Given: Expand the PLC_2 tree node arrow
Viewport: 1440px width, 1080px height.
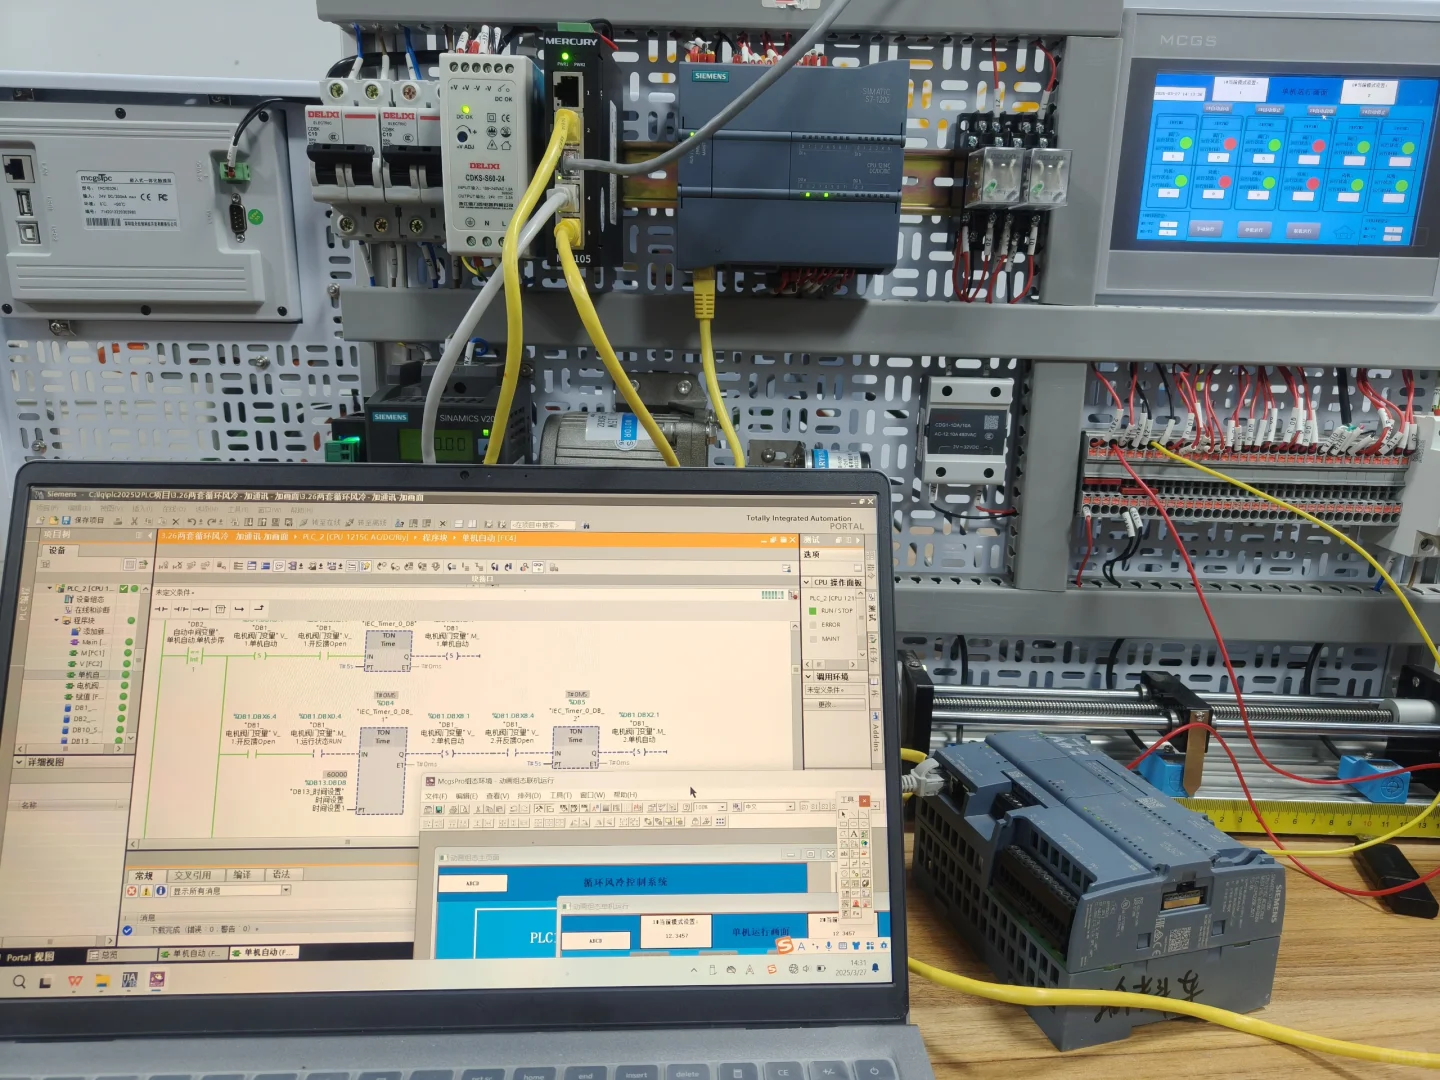Looking at the screenshot, I should click(50, 589).
